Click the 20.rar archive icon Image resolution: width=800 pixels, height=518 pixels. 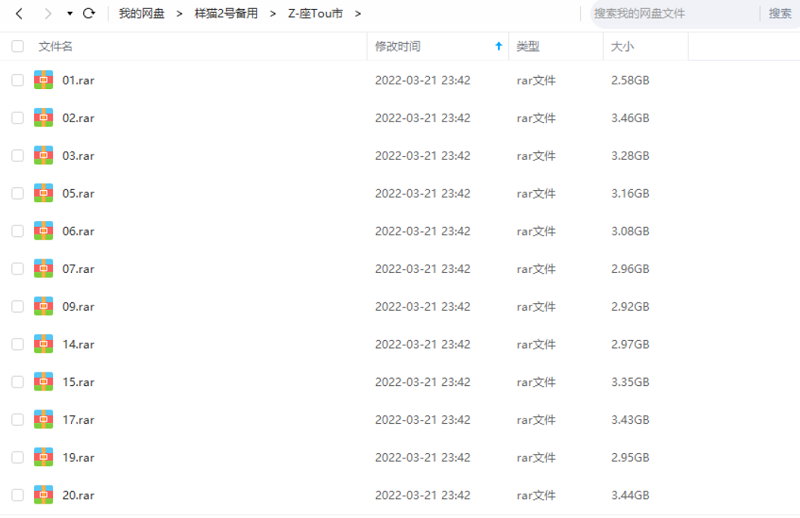point(43,494)
